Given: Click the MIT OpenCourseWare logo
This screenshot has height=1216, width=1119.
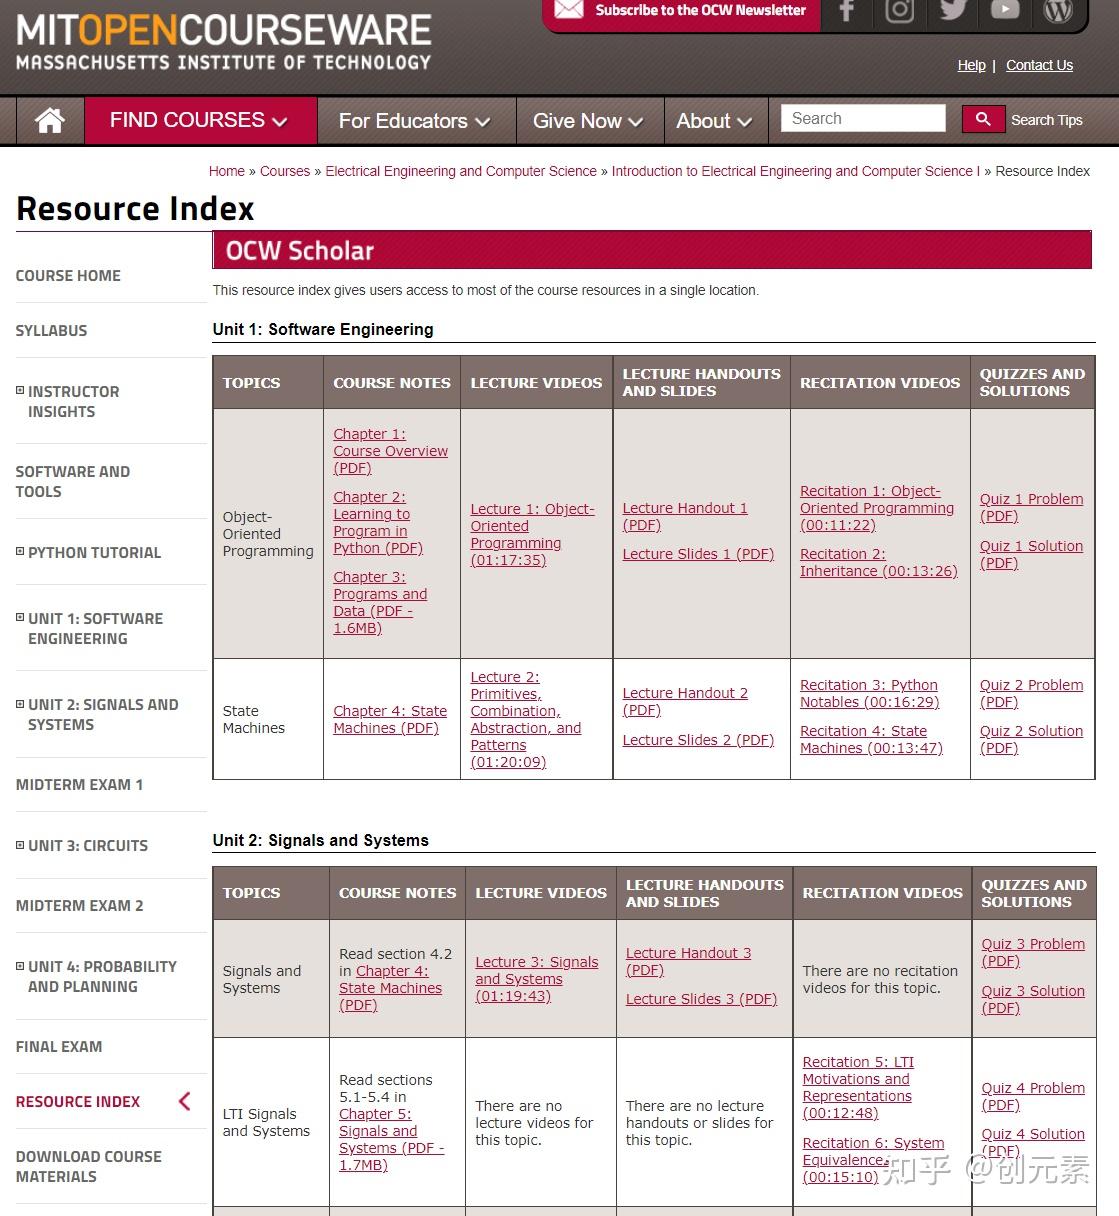Looking at the screenshot, I should click(x=224, y=42).
